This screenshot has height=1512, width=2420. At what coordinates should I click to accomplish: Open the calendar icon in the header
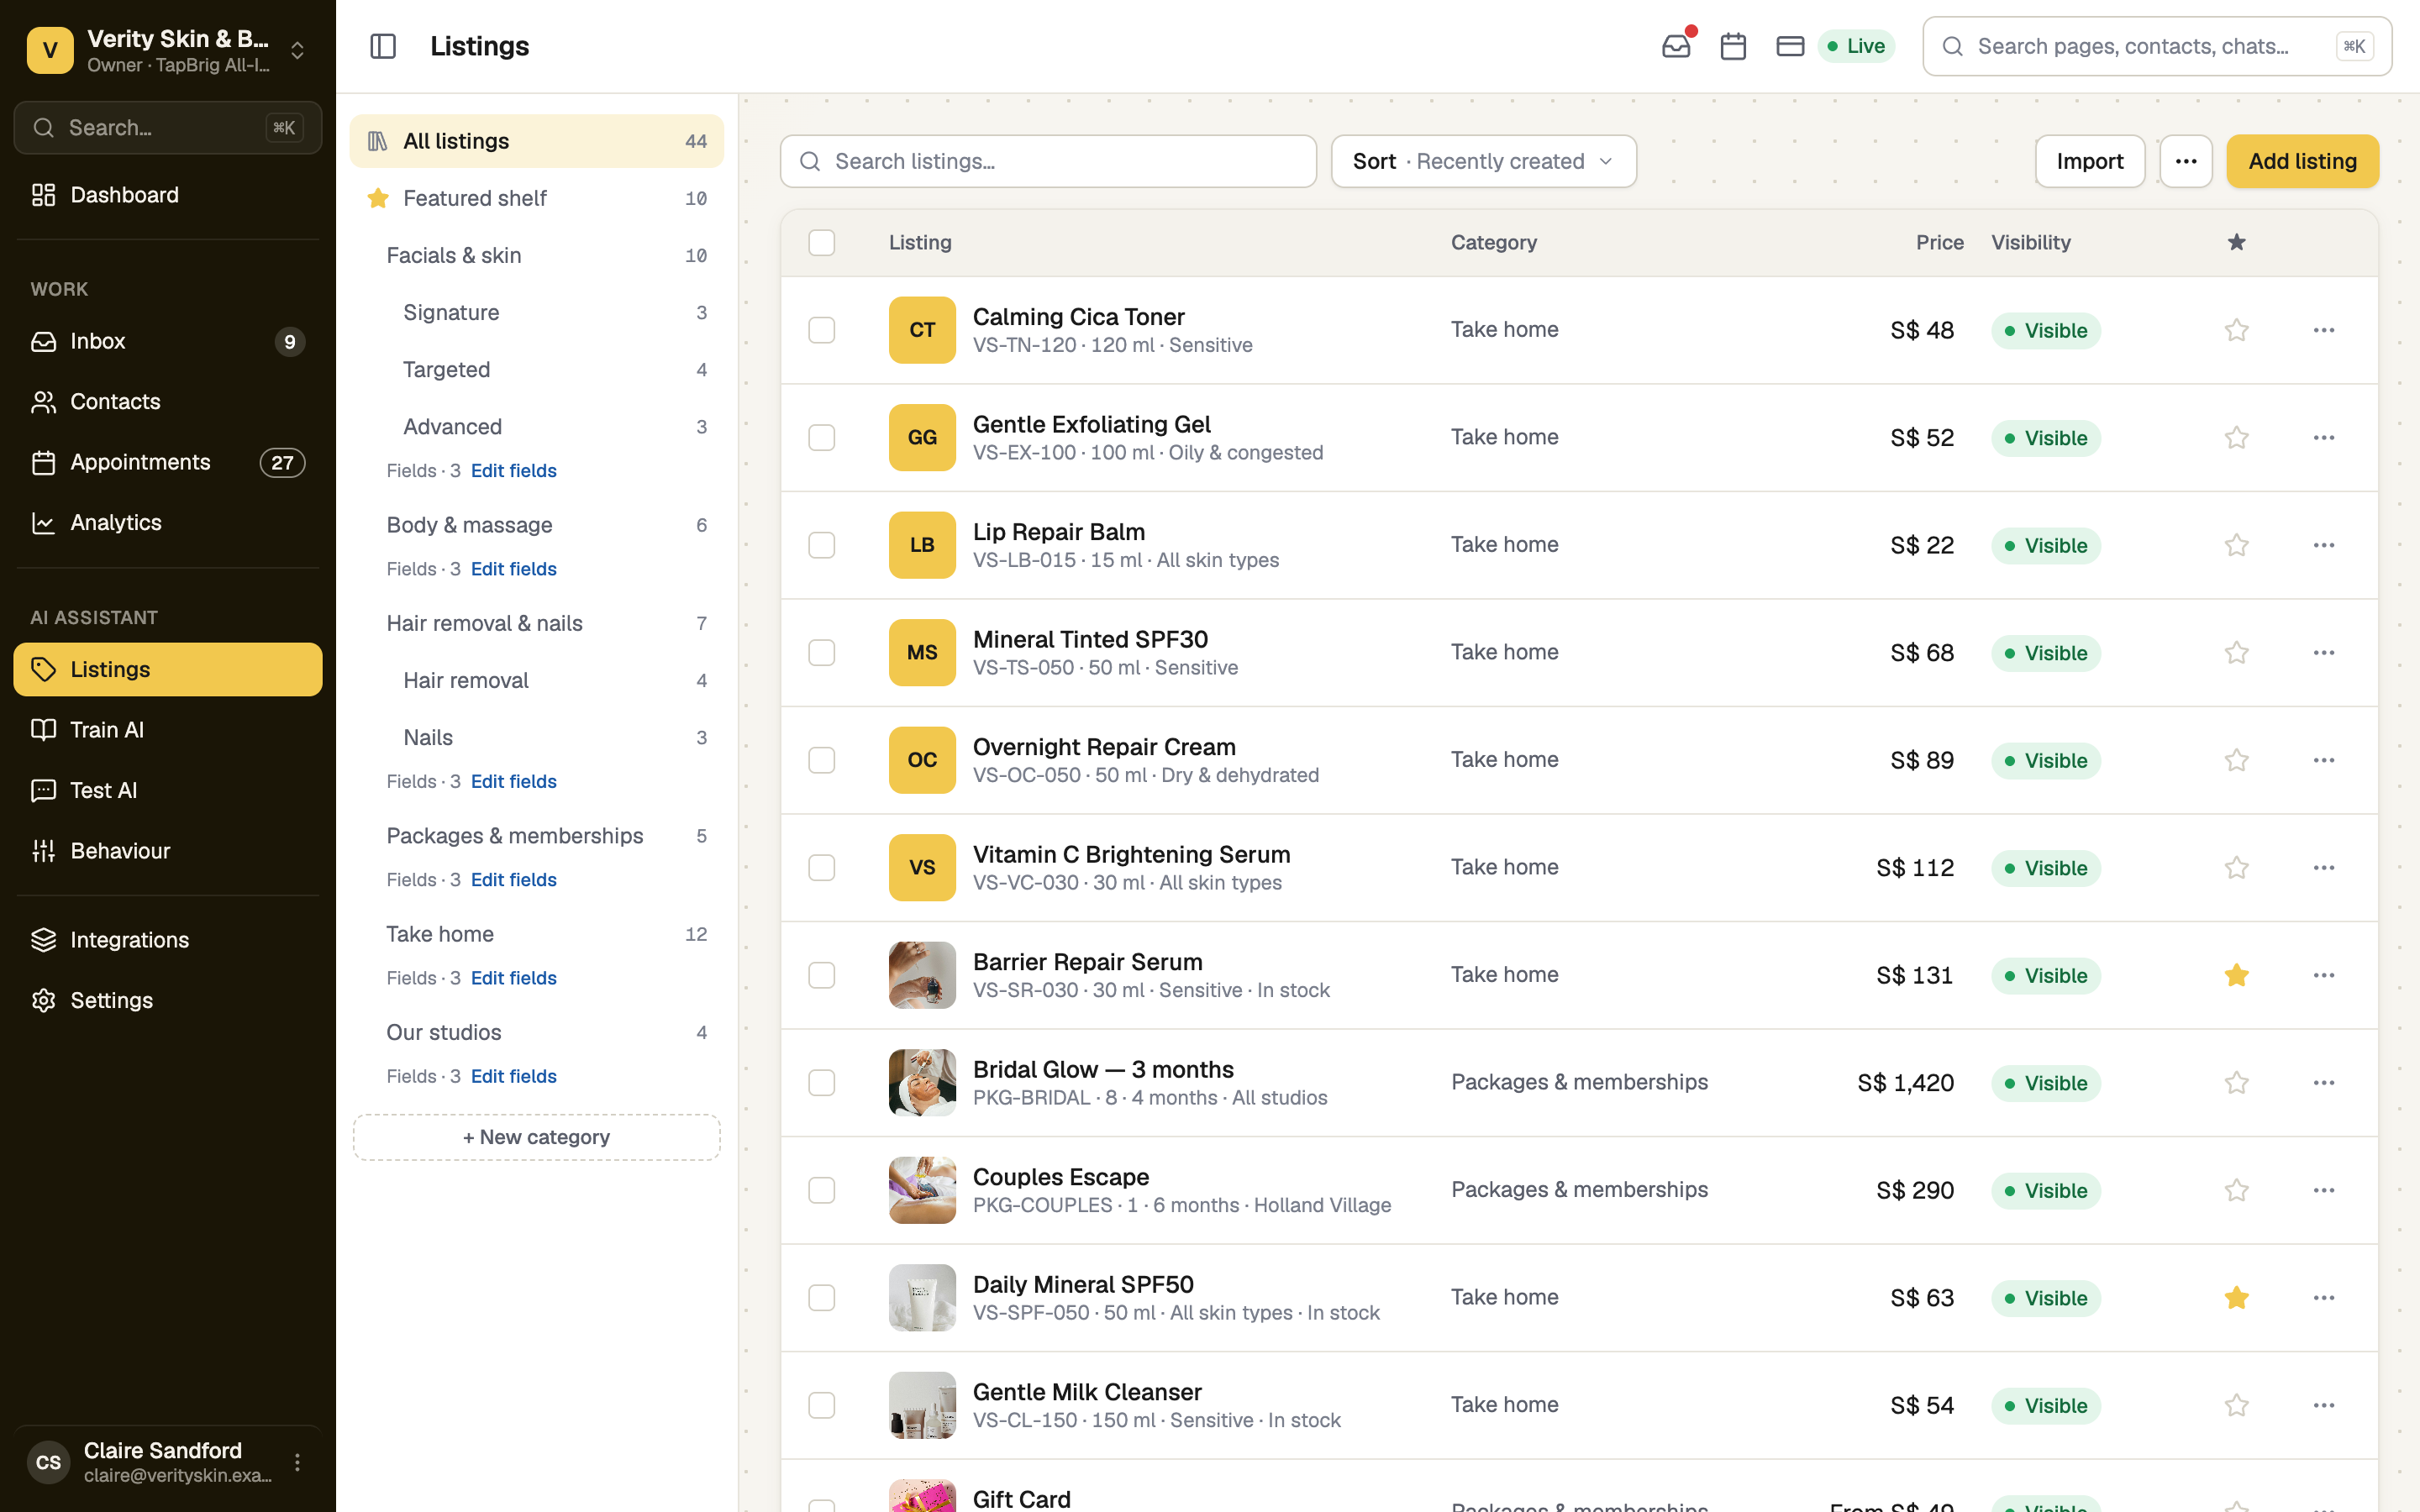pyautogui.click(x=1733, y=46)
